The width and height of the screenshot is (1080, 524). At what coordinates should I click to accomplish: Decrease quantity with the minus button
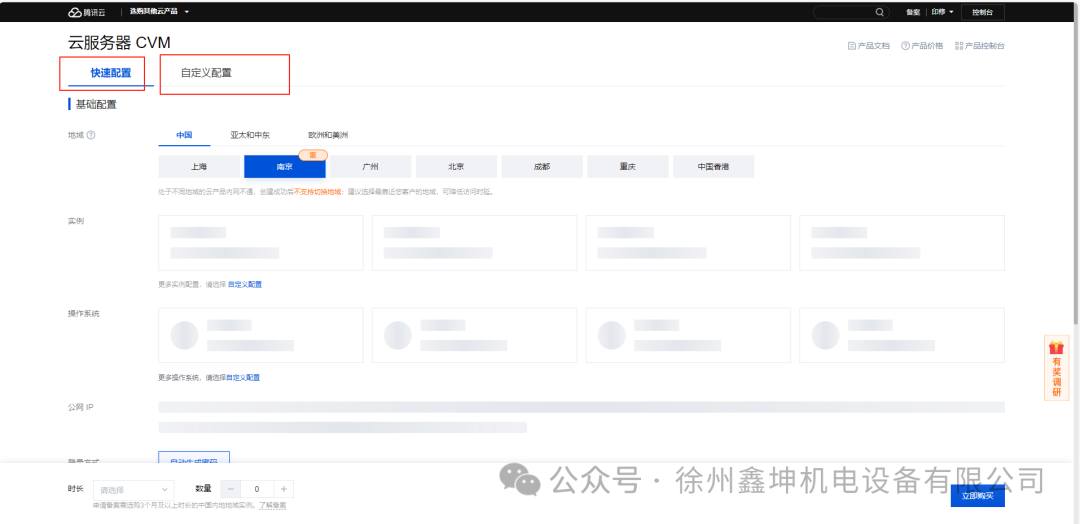[x=230, y=489]
